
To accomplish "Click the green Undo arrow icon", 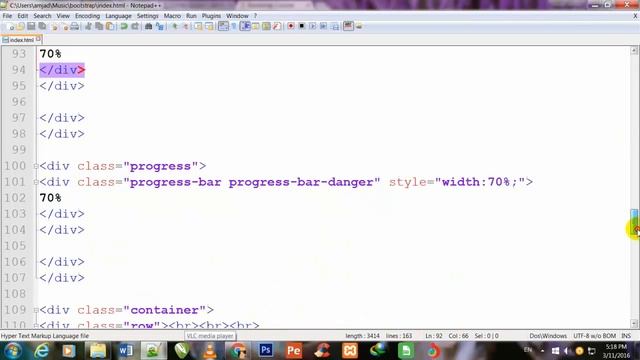I will 124,27.
